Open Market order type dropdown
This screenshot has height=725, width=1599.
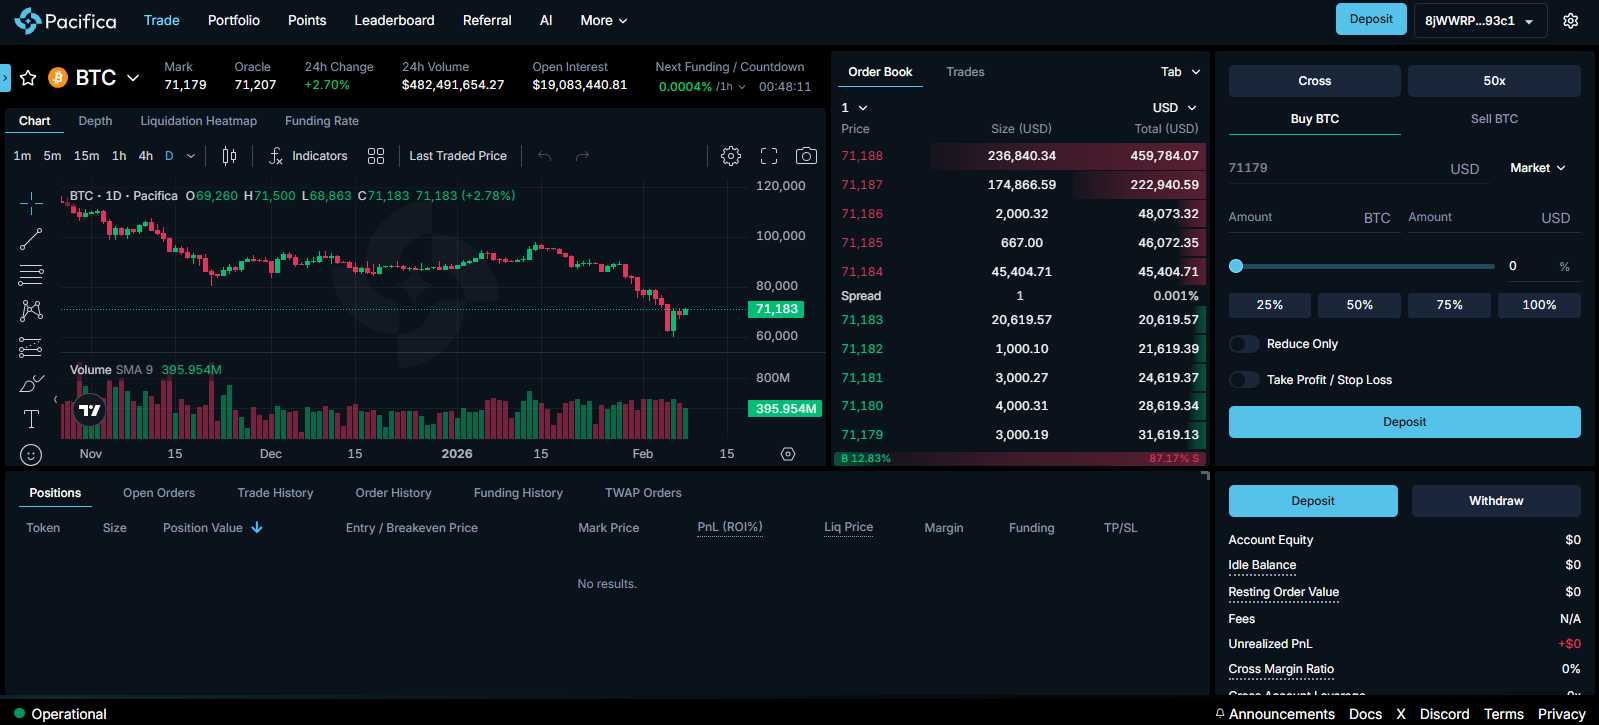[x=1538, y=168]
